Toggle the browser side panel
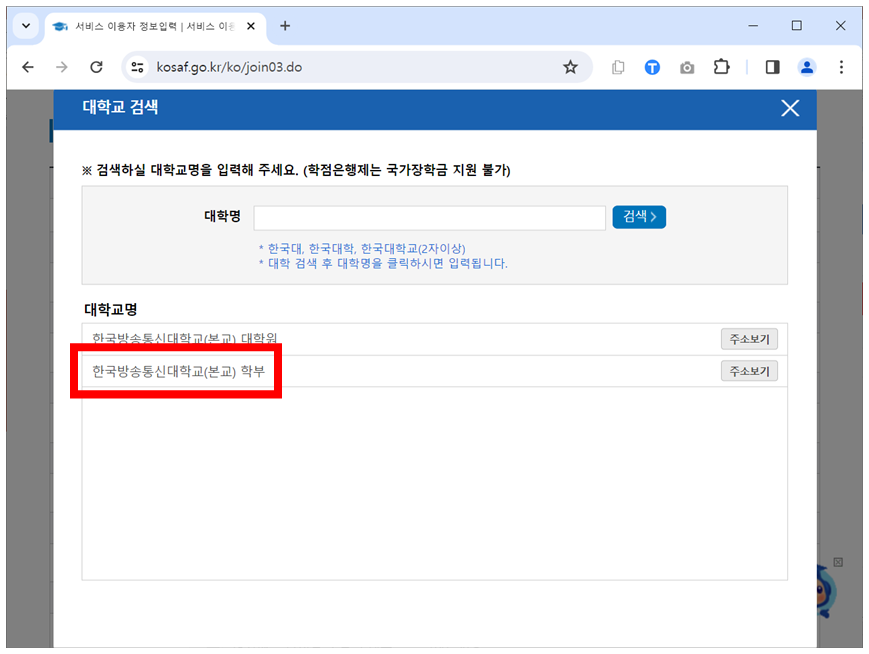The image size is (869, 654). (773, 68)
